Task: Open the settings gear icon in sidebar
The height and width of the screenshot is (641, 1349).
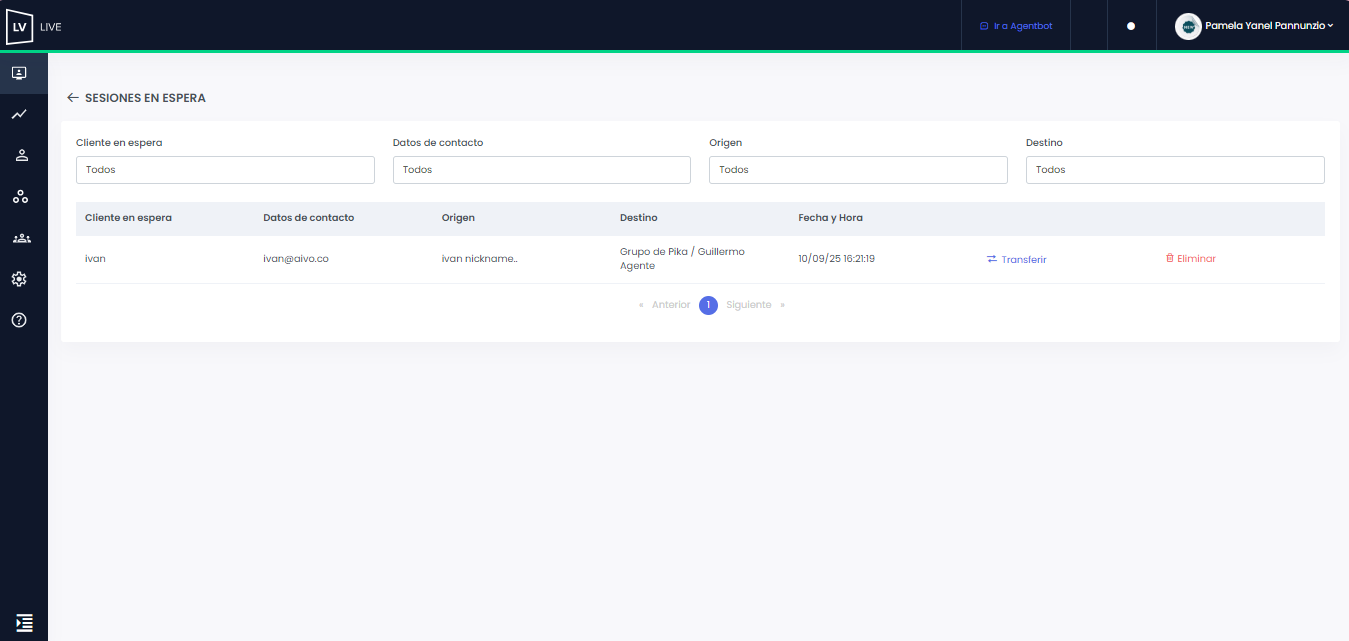Action: 19,279
